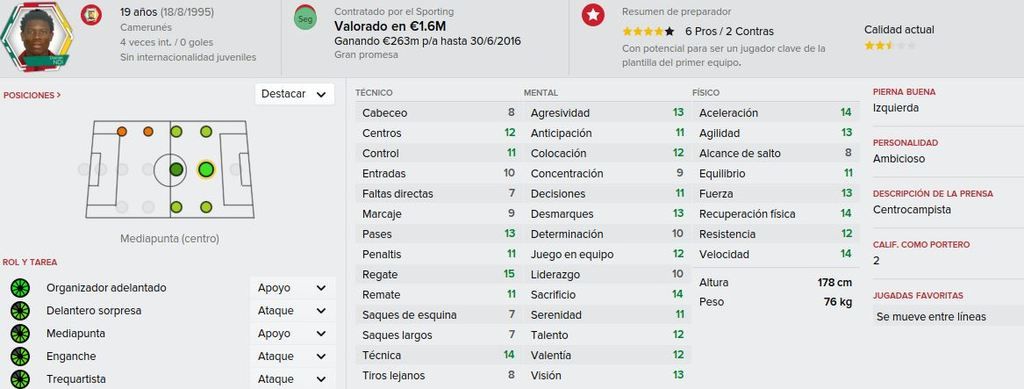Open Ataque dropdown for Delantero sorpresa
Screen dimensions: 1024x389
point(292,311)
